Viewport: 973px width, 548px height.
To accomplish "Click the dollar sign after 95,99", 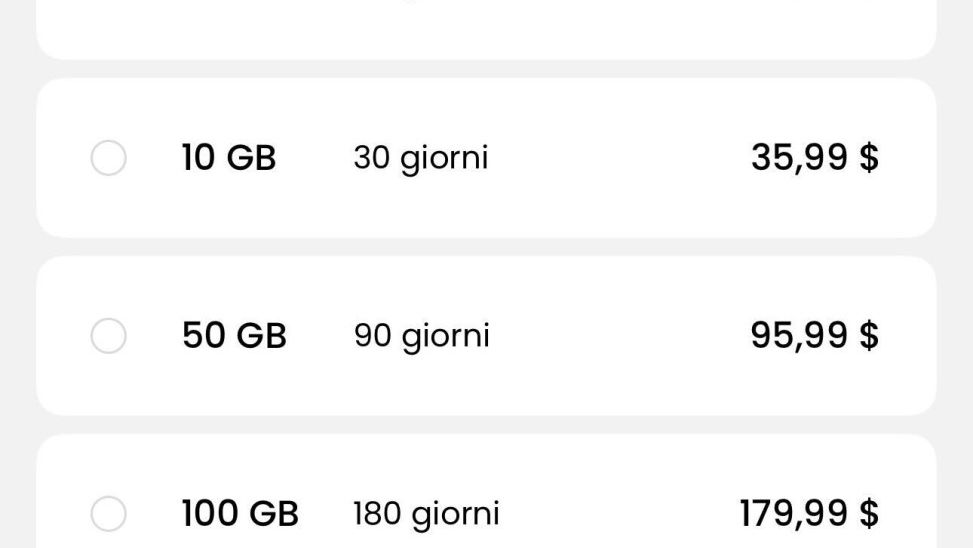I will tap(869, 336).
